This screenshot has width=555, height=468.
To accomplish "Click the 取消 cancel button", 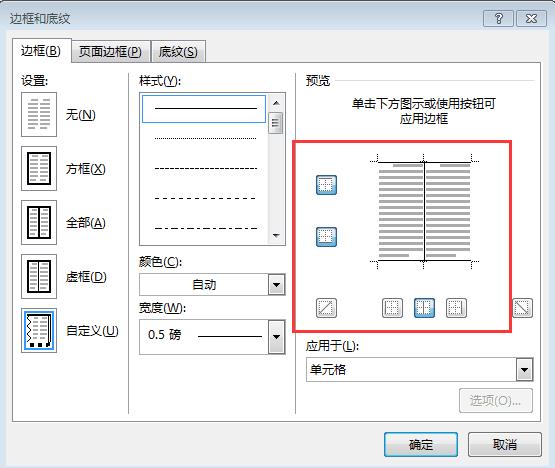I will pos(505,444).
